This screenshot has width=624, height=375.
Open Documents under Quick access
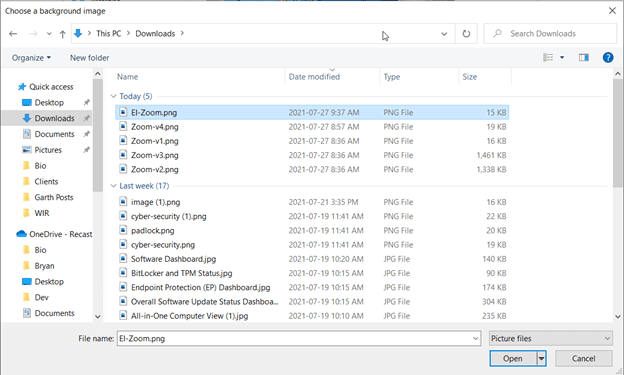tap(54, 134)
